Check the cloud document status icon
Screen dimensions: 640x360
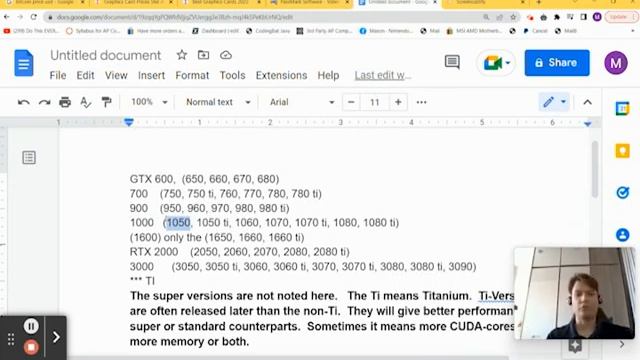click(x=226, y=55)
